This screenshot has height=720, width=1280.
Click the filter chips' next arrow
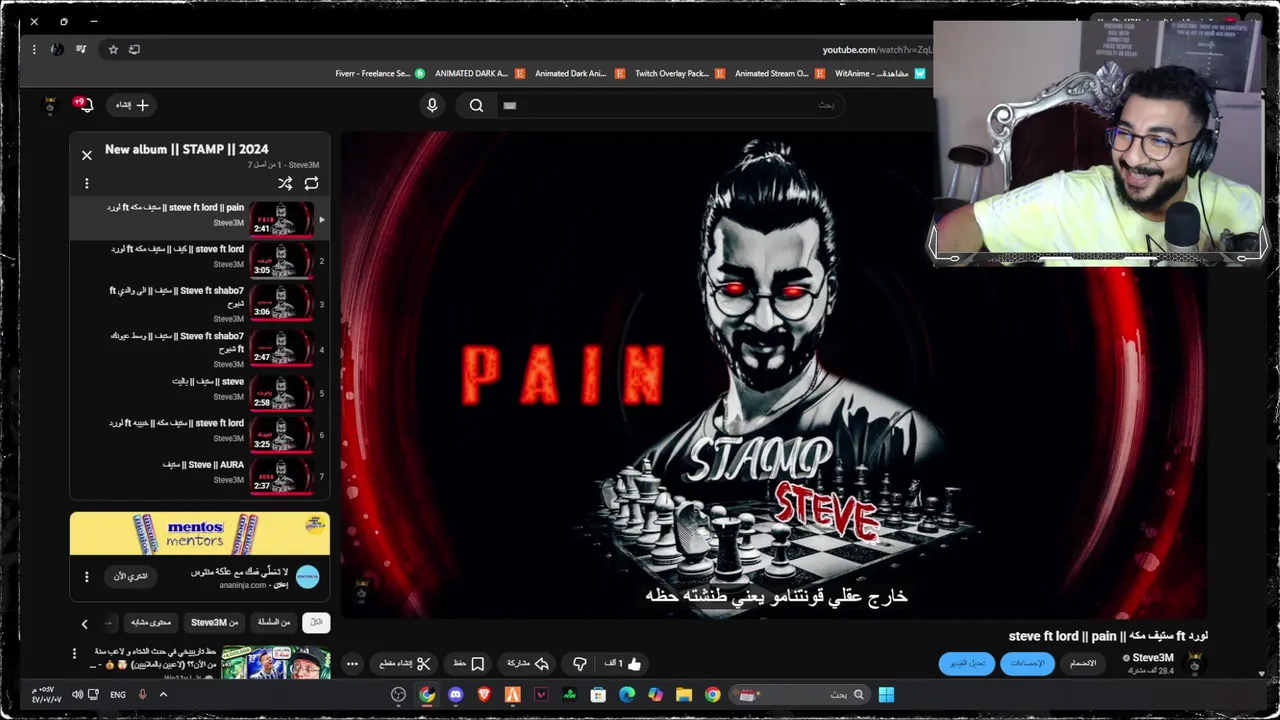click(x=84, y=624)
